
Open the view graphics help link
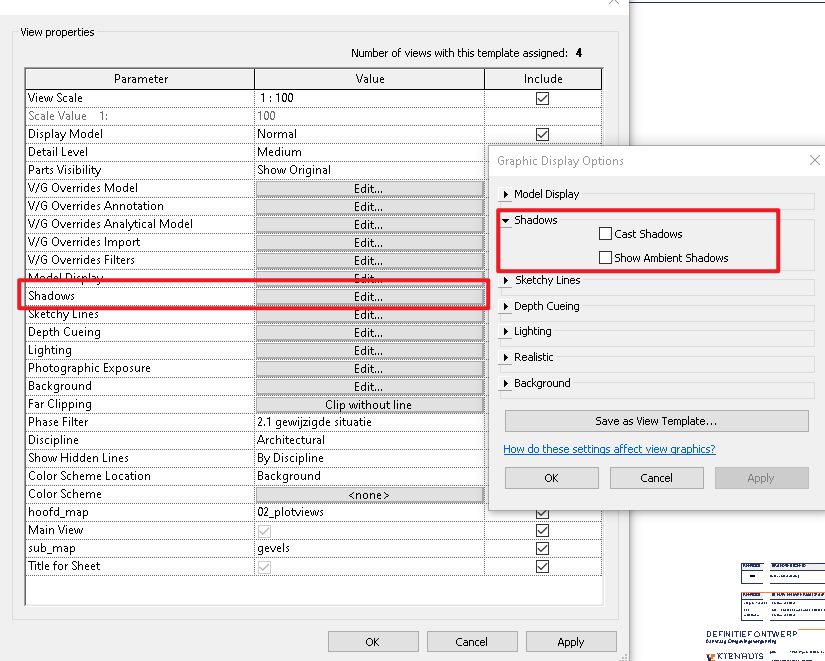tap(609, 448)
